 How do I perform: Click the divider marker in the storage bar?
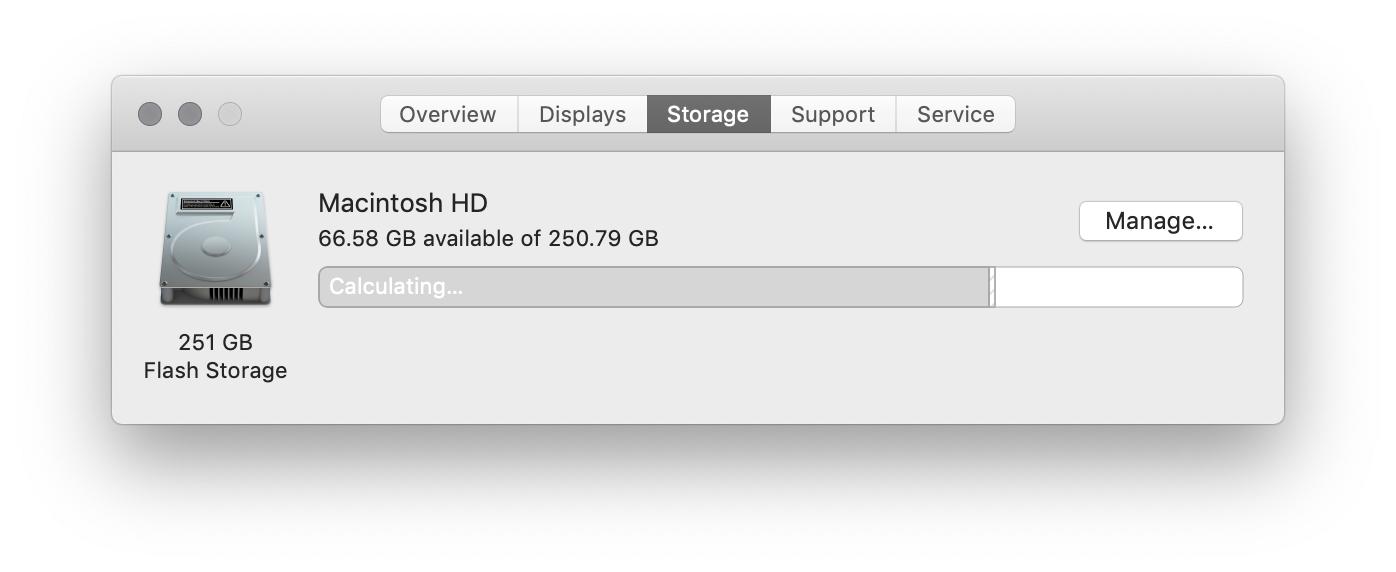click(x=992, y=287)
